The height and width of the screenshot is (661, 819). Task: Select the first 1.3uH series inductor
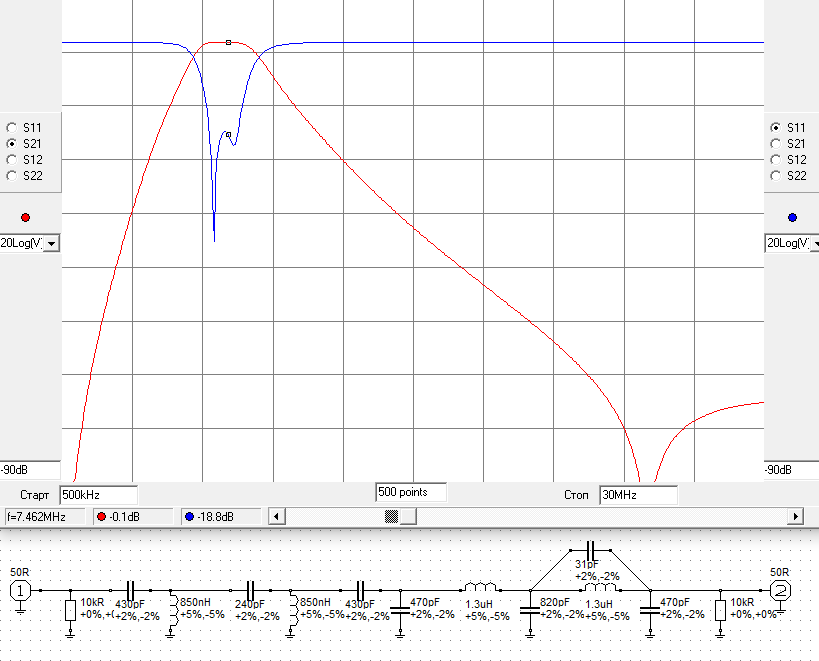pyautogui.click(x=479, y=588)
